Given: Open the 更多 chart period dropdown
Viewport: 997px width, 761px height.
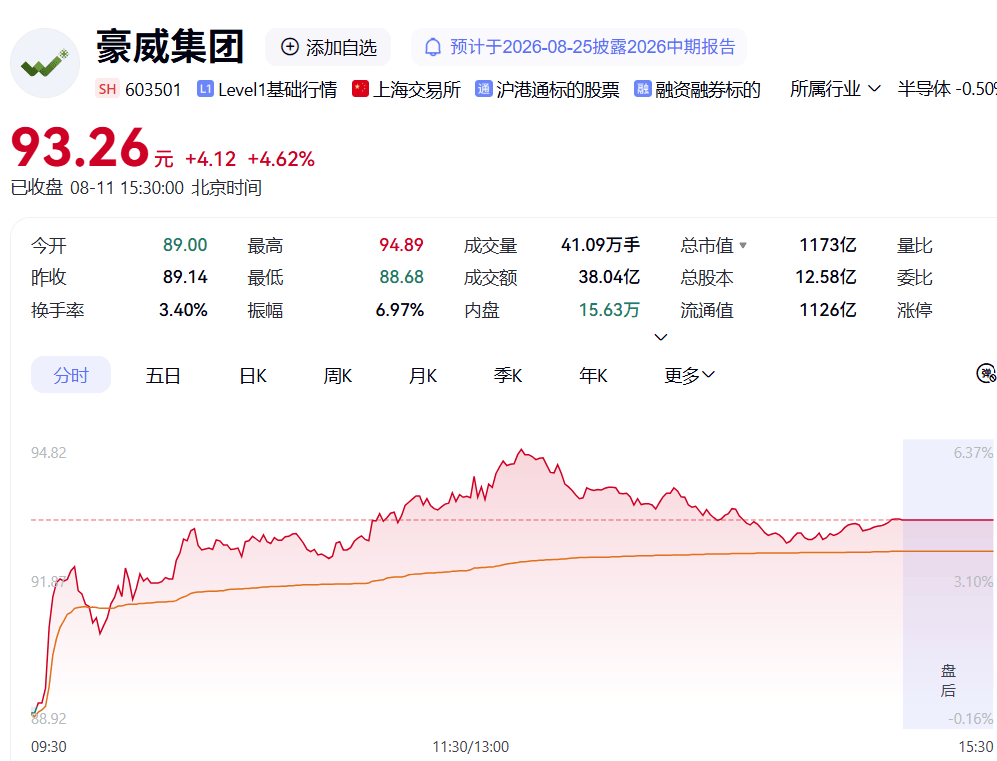Looking at the screenshot, I should point(689,376).
